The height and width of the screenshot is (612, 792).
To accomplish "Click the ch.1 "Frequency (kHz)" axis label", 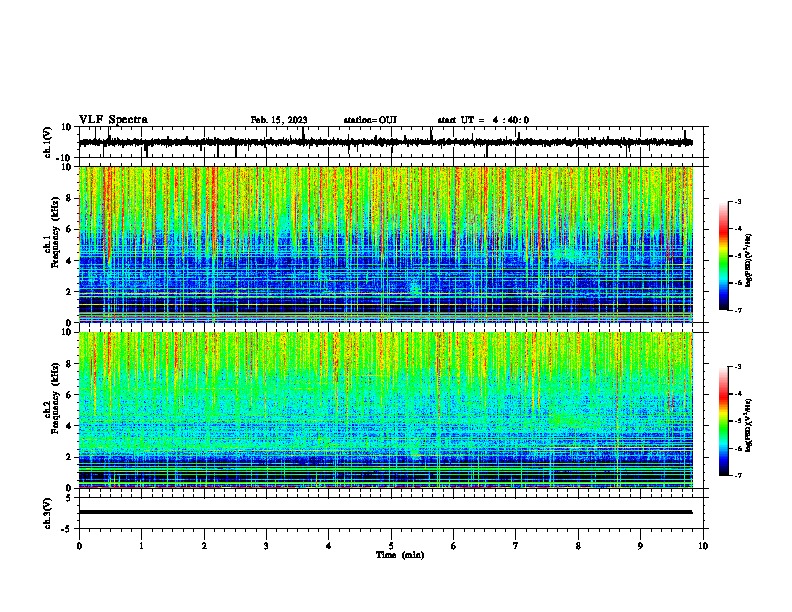I will (55, 232).
